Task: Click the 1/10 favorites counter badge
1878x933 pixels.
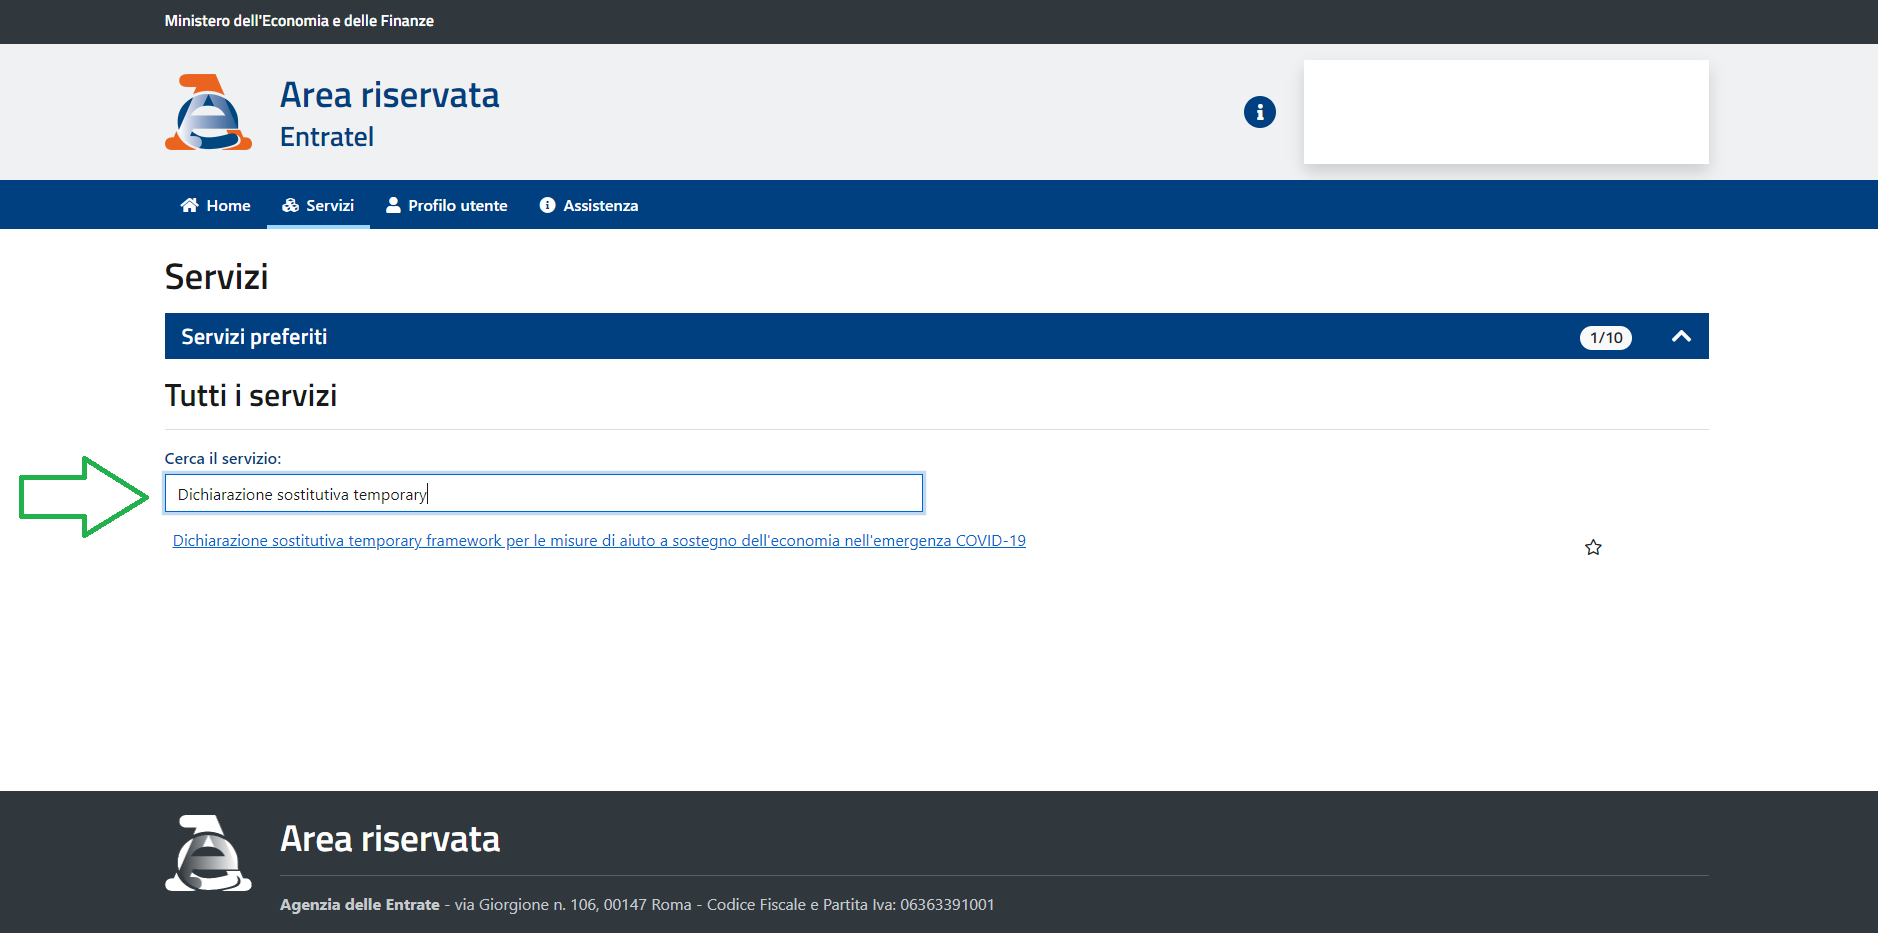Action: point(1605,338)
